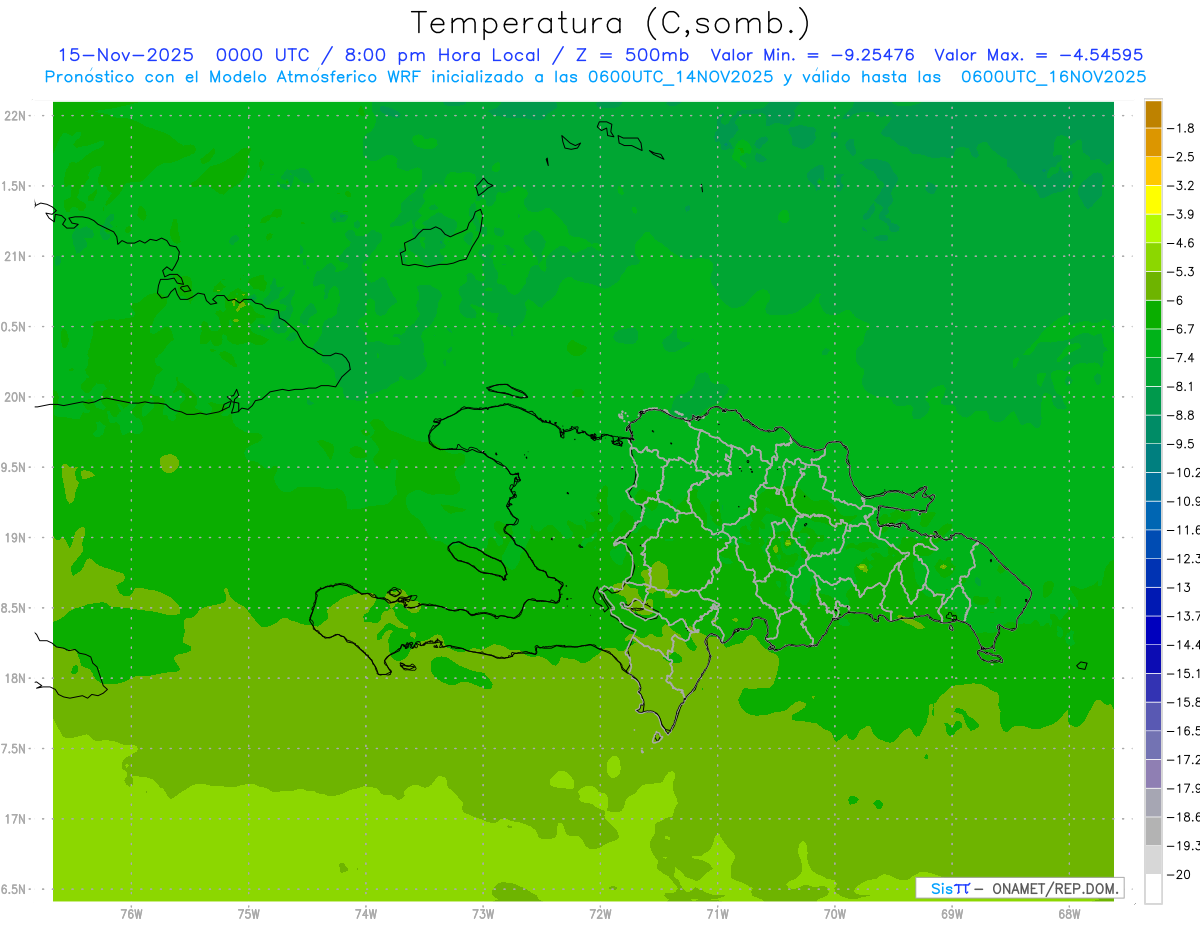Select the "Z = 500mb" level label
Image resolution: width=1200 pixels, height=927 pixels.
click(x=632, y=55)
